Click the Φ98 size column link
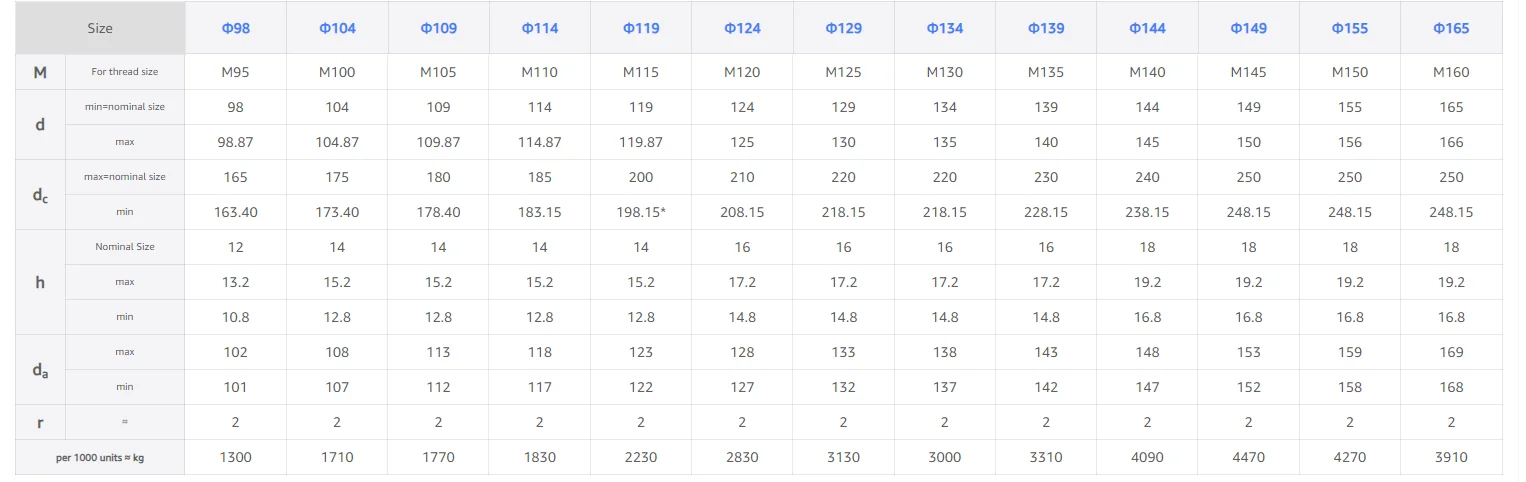 tap(235, 28)
